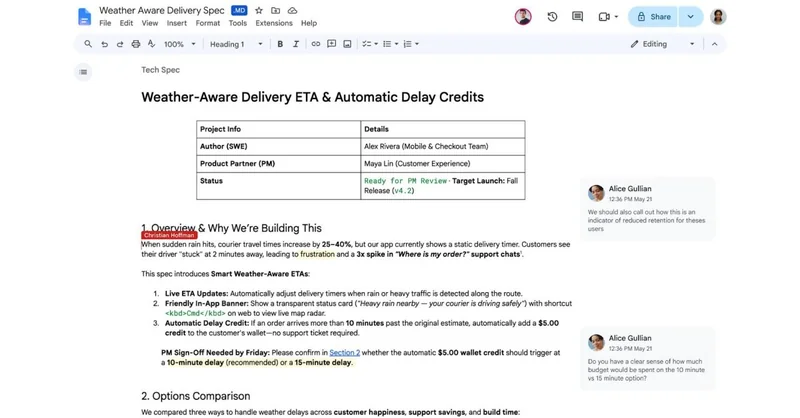This screenshot has height=418, width=800.
Task: Expand the video call options arrow
Action: (616, 17)
